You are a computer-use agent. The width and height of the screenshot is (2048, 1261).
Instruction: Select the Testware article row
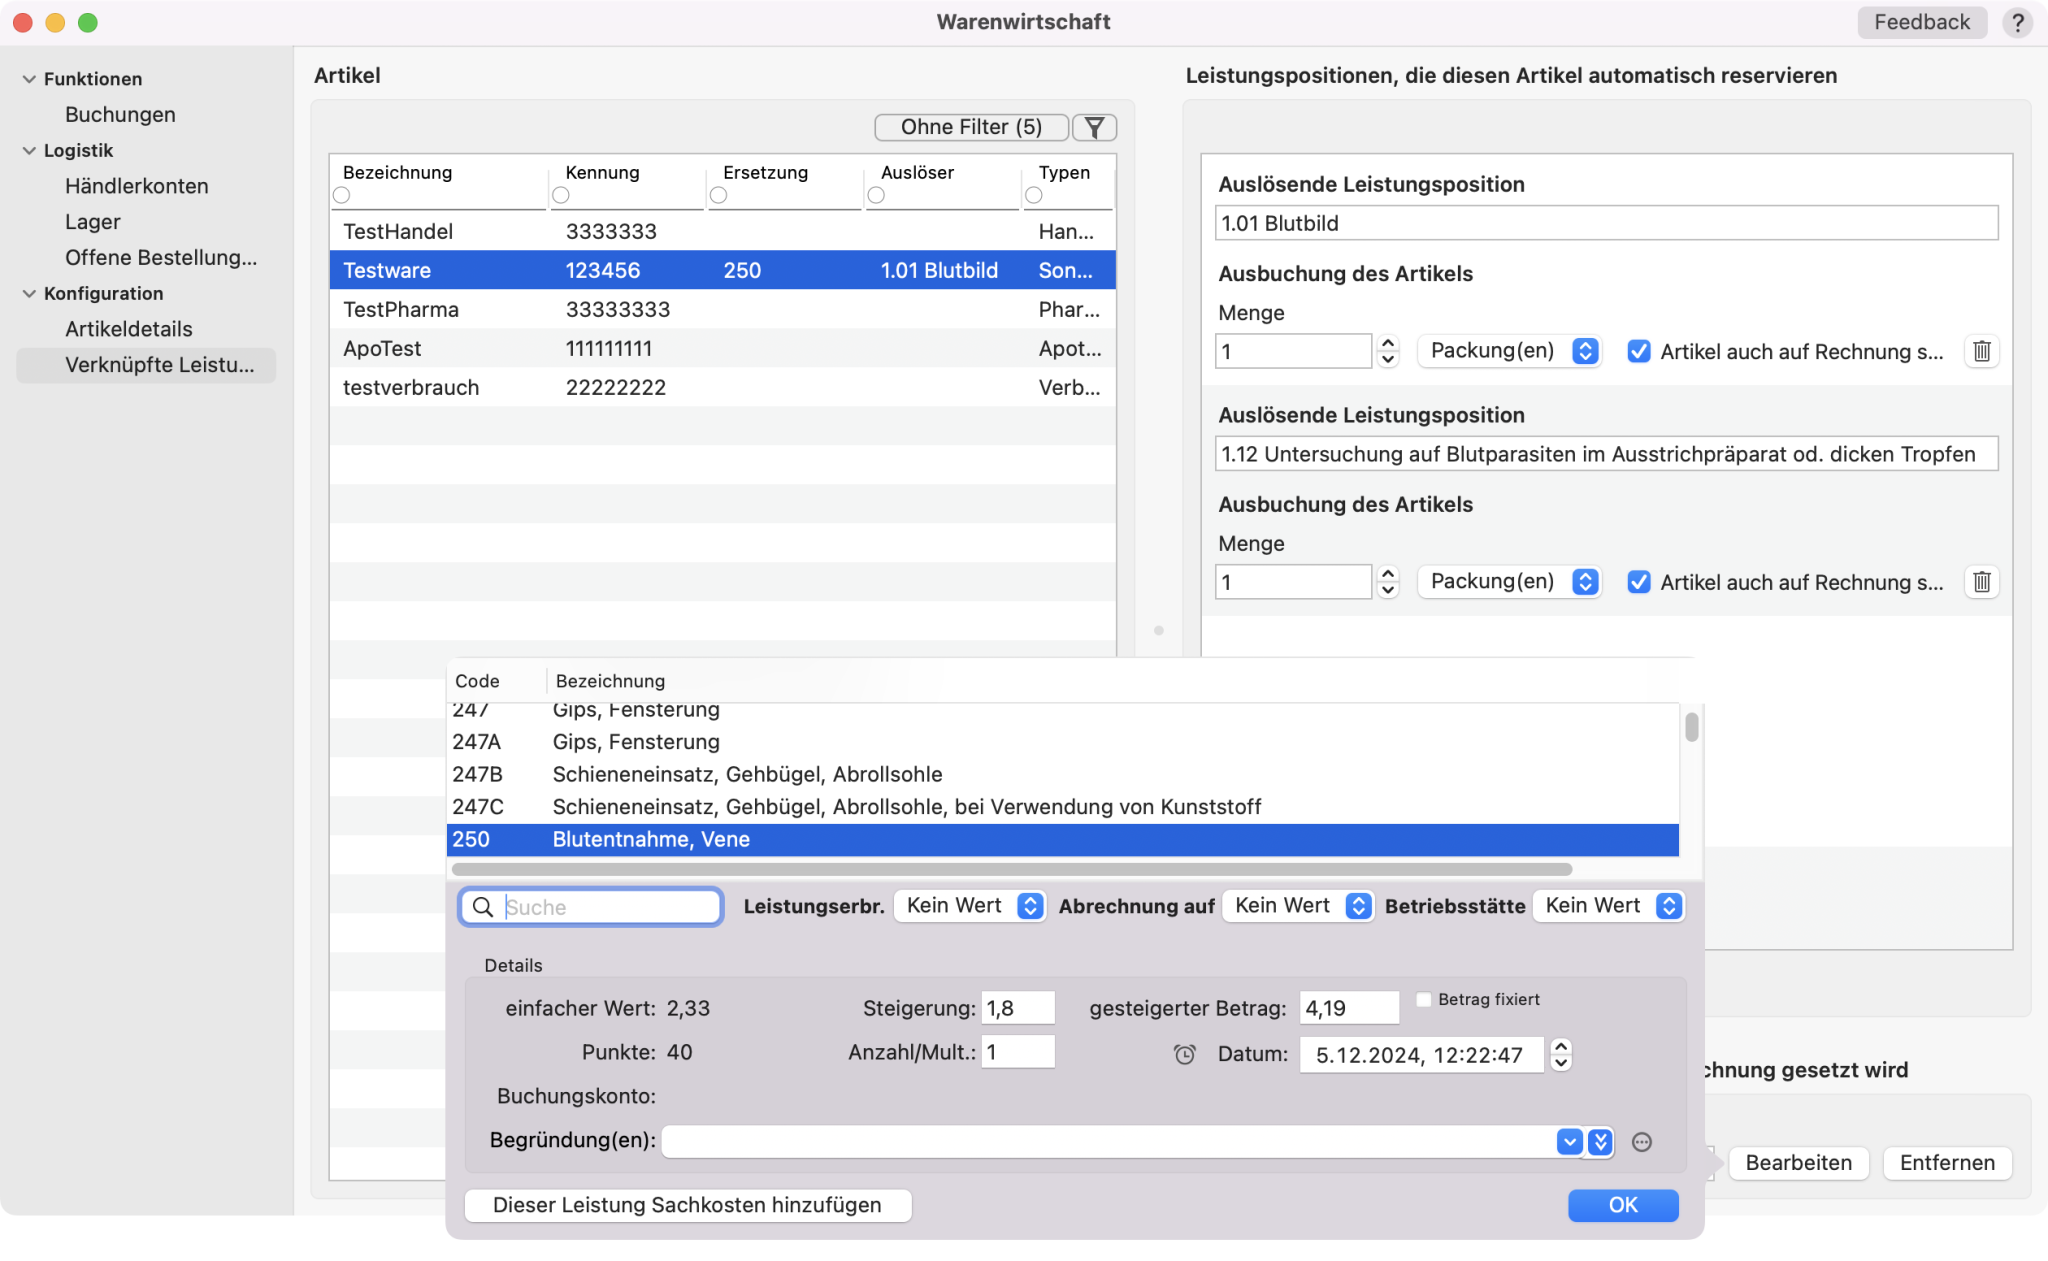(723, 270)
